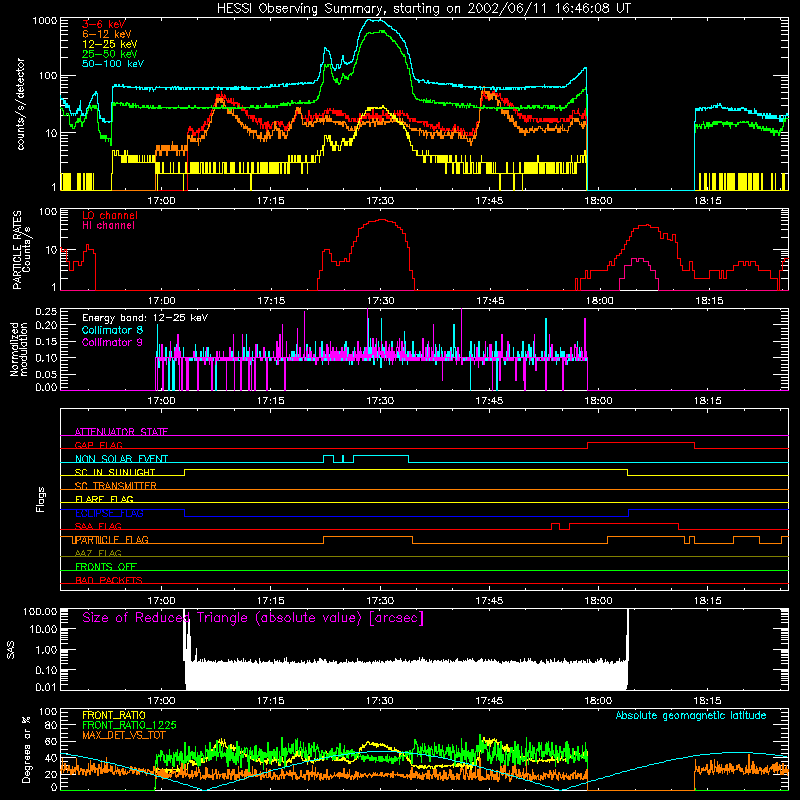Click 'Energy band: 12-25 keV' label
800x800 pixels.
(145, 318)
